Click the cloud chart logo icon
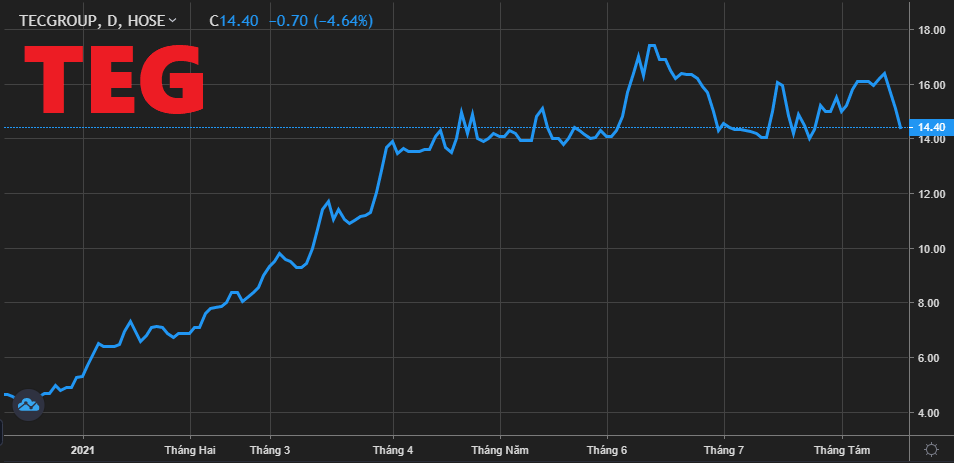954x463 pixels. (x=29, y=405)
